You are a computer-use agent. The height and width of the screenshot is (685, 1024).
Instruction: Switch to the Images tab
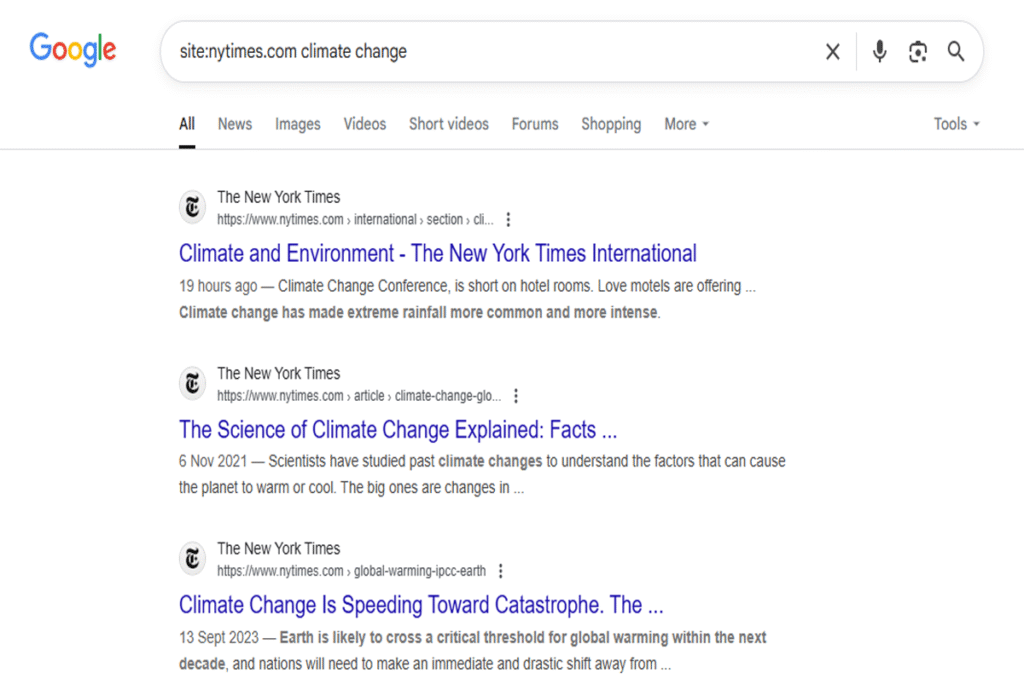coord(298,124)
